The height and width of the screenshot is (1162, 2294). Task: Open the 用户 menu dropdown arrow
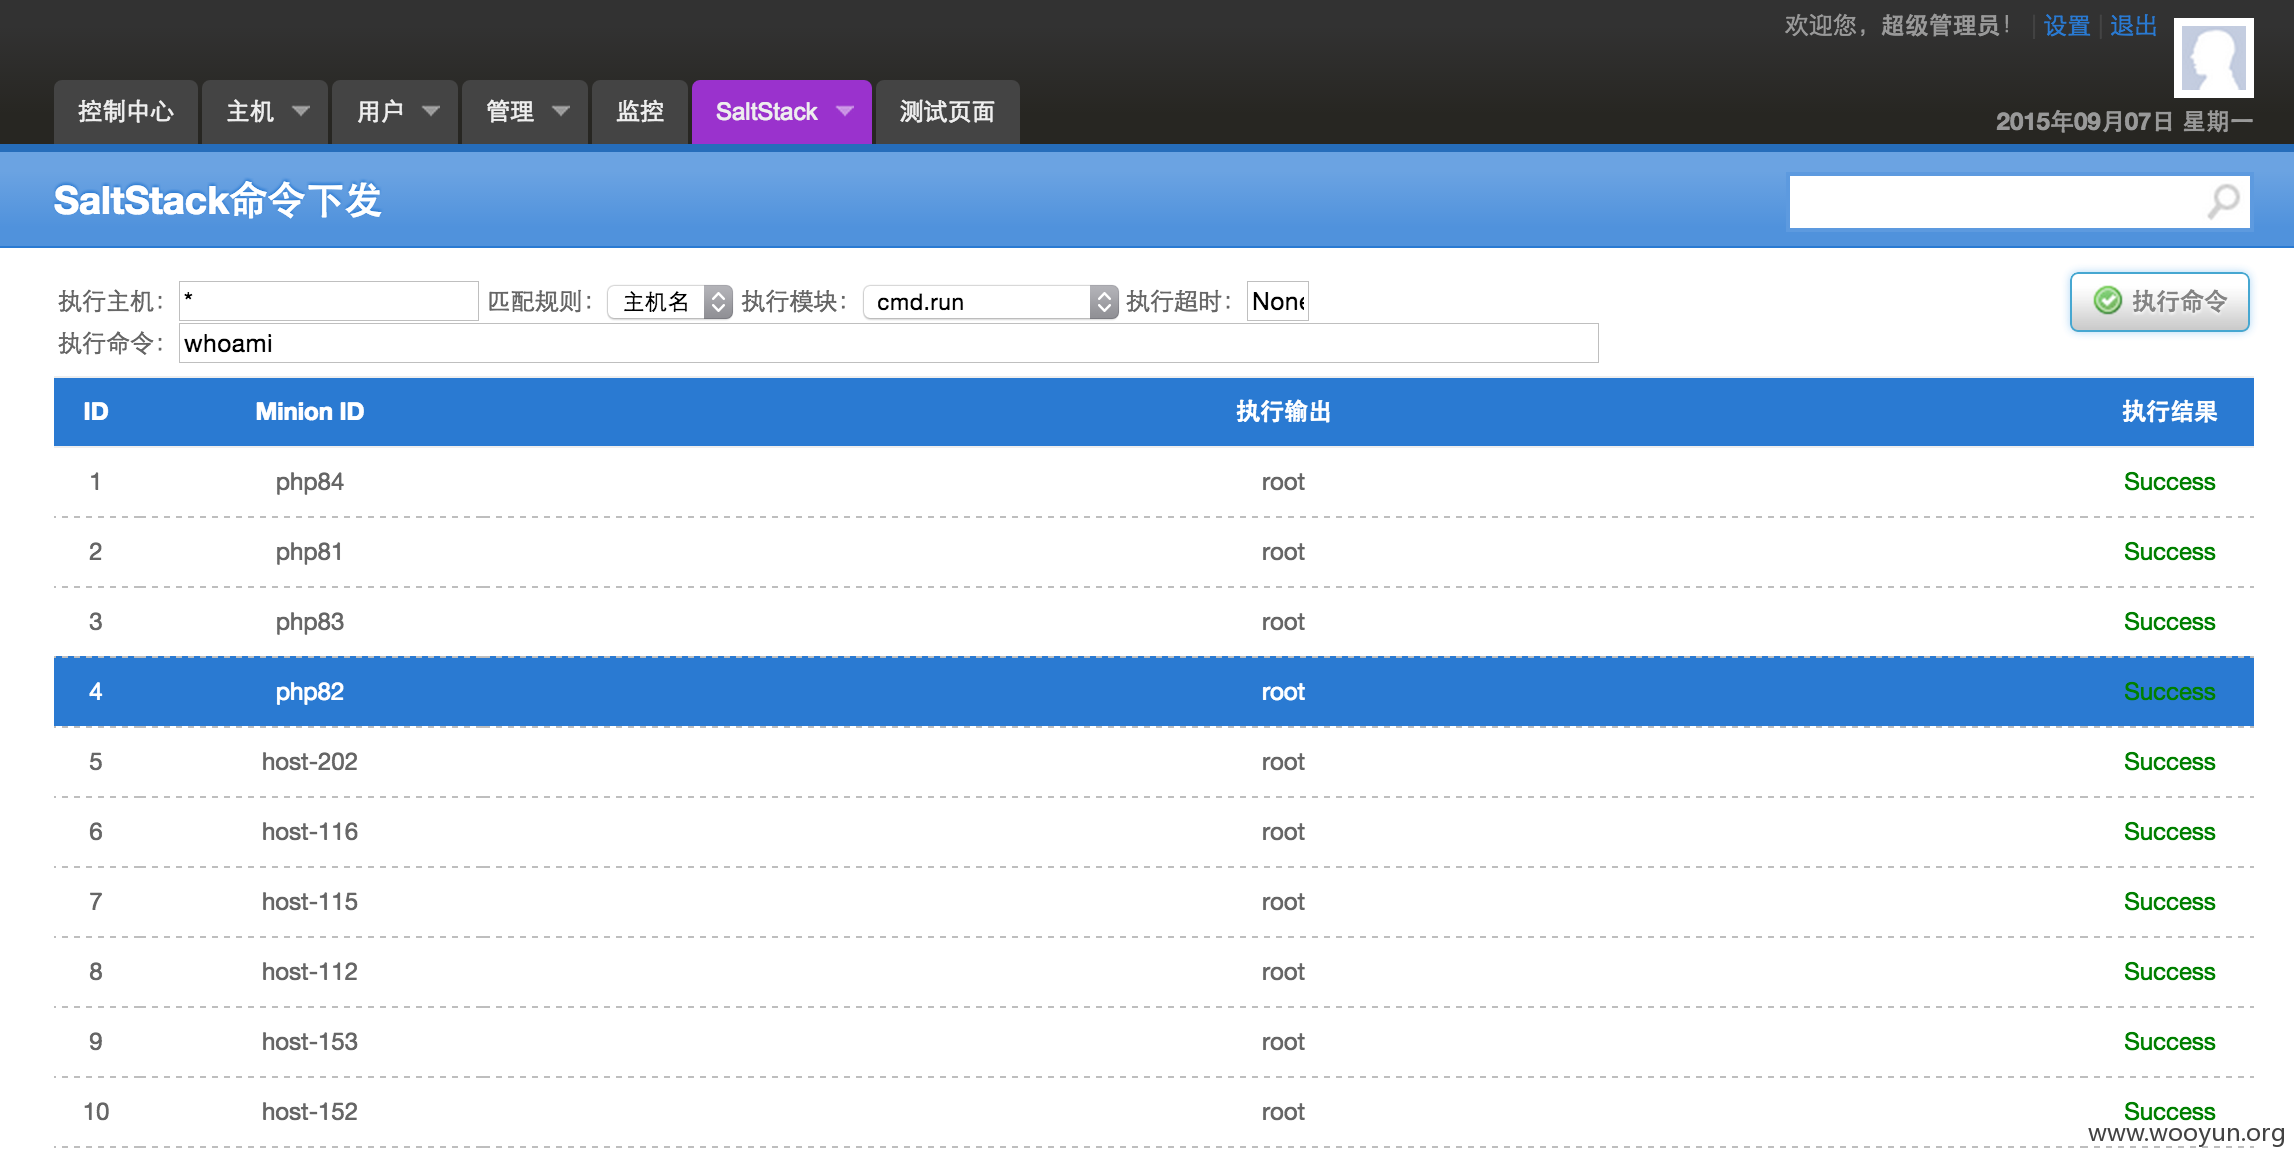(x=431, y=111)
